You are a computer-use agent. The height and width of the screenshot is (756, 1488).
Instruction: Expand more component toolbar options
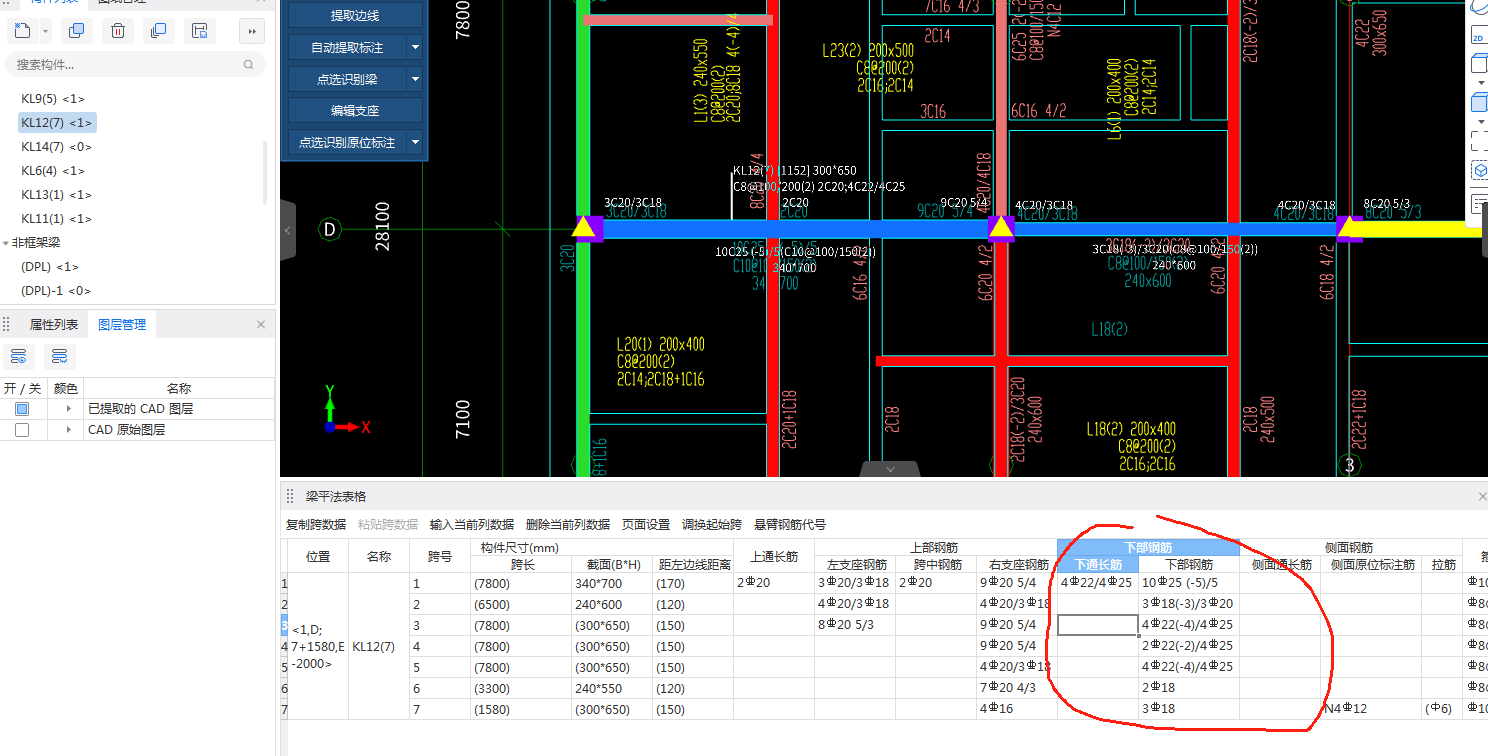pyautogui.click(x=252, y=31)
